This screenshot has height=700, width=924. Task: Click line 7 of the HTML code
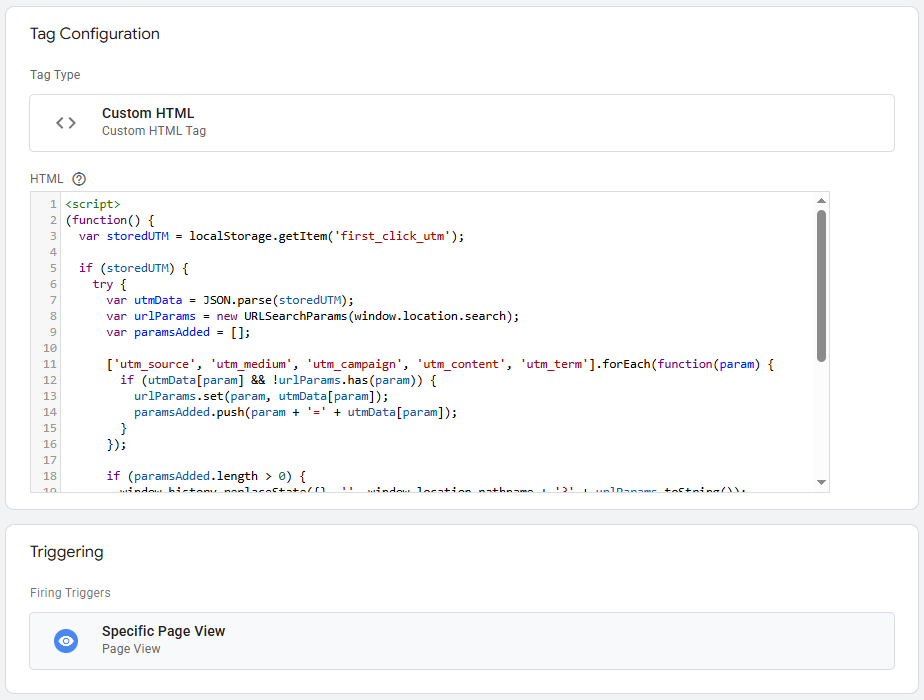300,299
